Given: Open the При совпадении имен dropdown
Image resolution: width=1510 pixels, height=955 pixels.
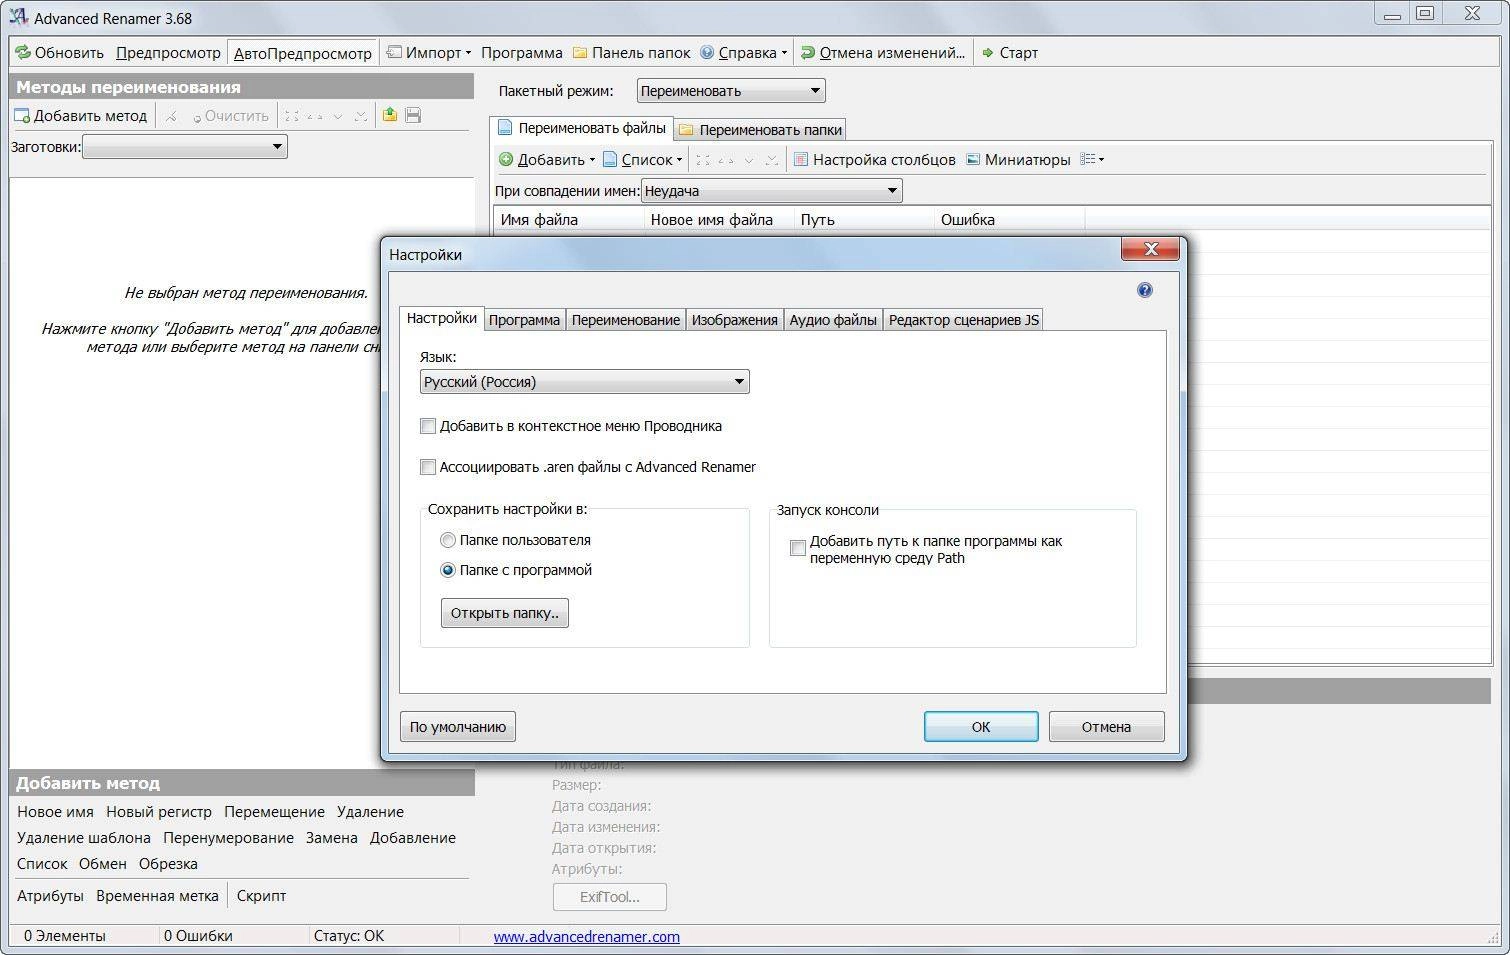Looking at the screenshot, I should pos(771,191).
